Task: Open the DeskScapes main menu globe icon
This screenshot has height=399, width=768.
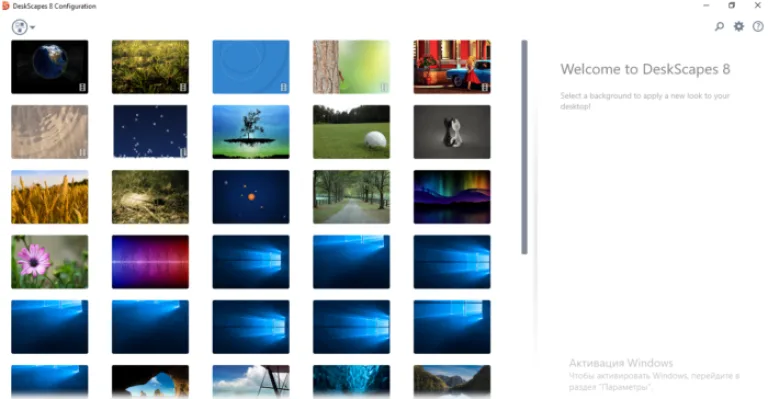Action: [20, 27]
